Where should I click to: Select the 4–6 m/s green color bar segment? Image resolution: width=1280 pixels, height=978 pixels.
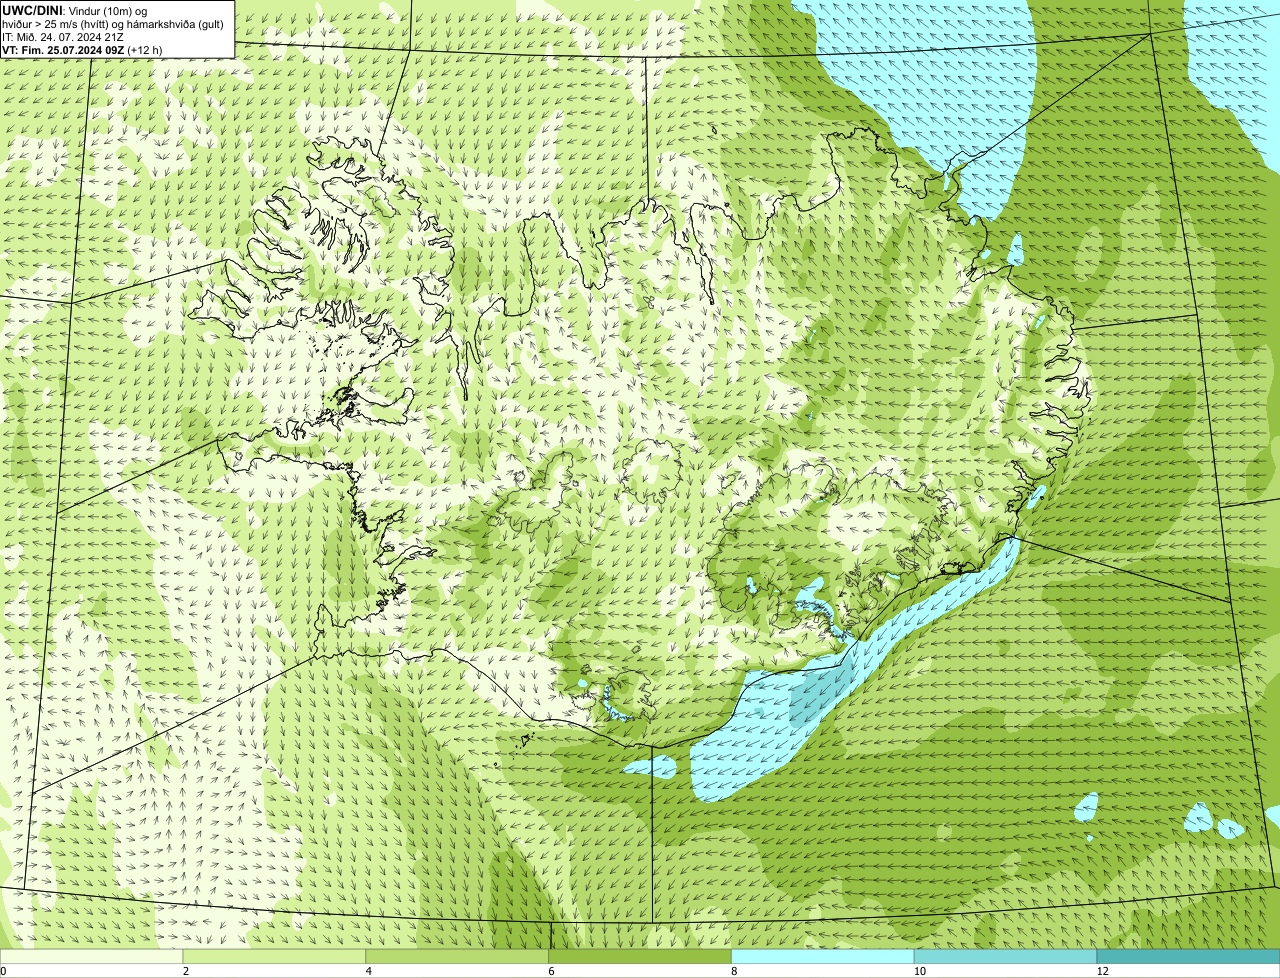pos(458,957)
